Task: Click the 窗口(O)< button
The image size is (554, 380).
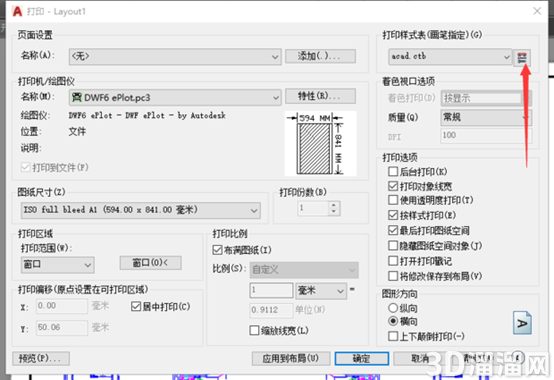Action: click(151, 263)
